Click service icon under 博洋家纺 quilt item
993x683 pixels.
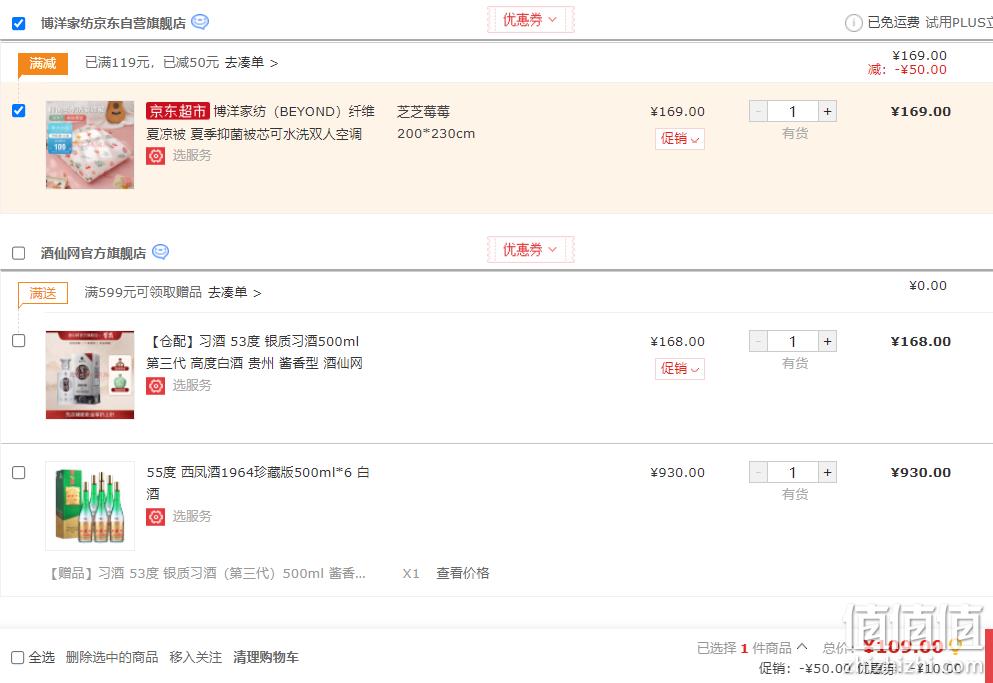coord(156,155)
